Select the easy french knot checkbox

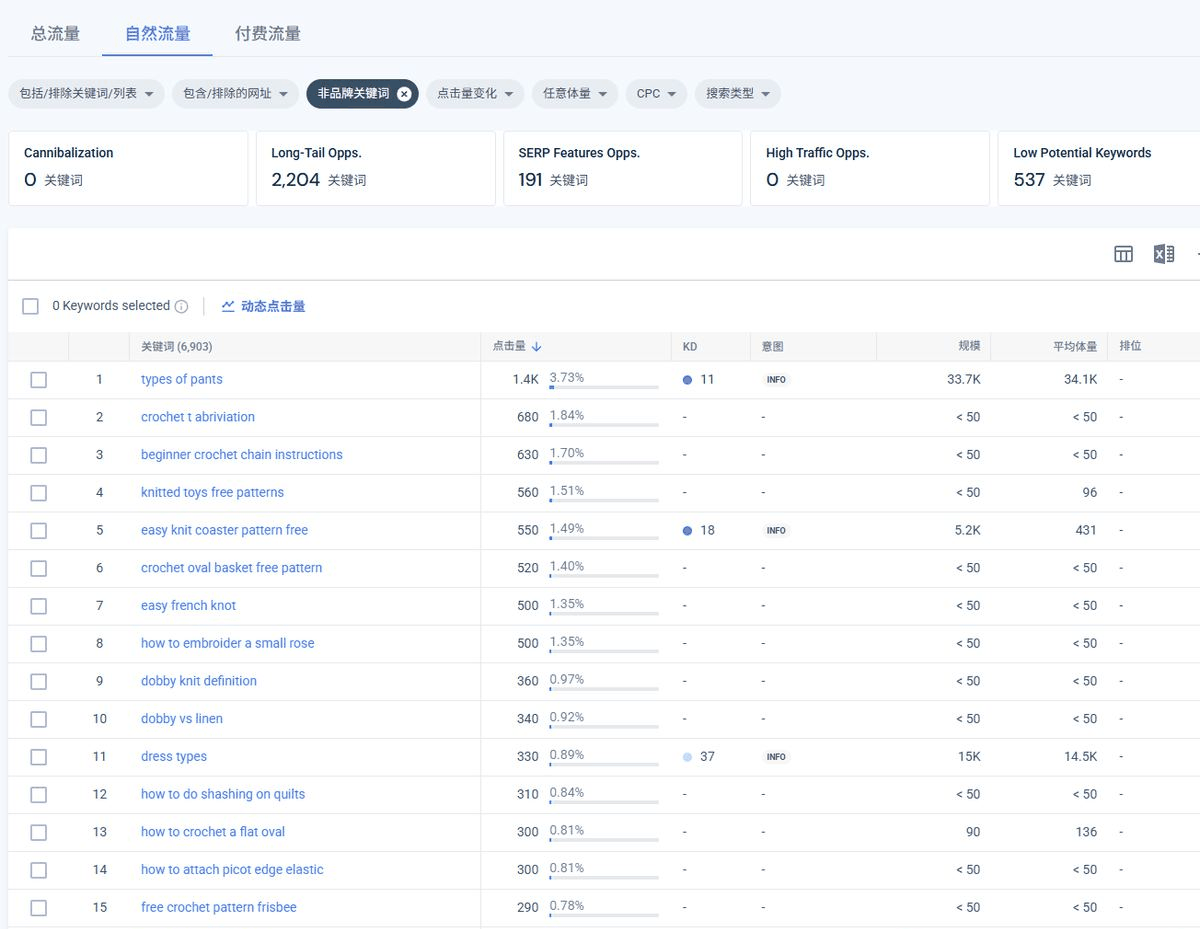(x=38, y=606)
